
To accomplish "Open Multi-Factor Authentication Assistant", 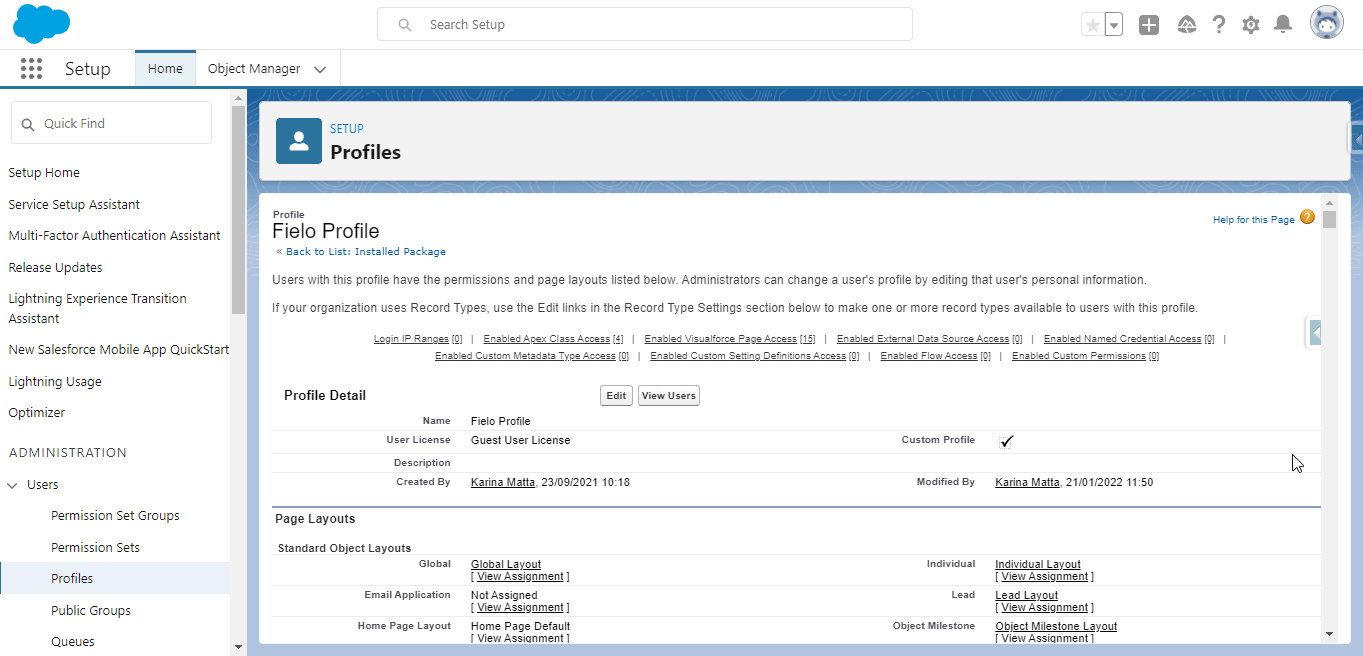I will 114,235.
